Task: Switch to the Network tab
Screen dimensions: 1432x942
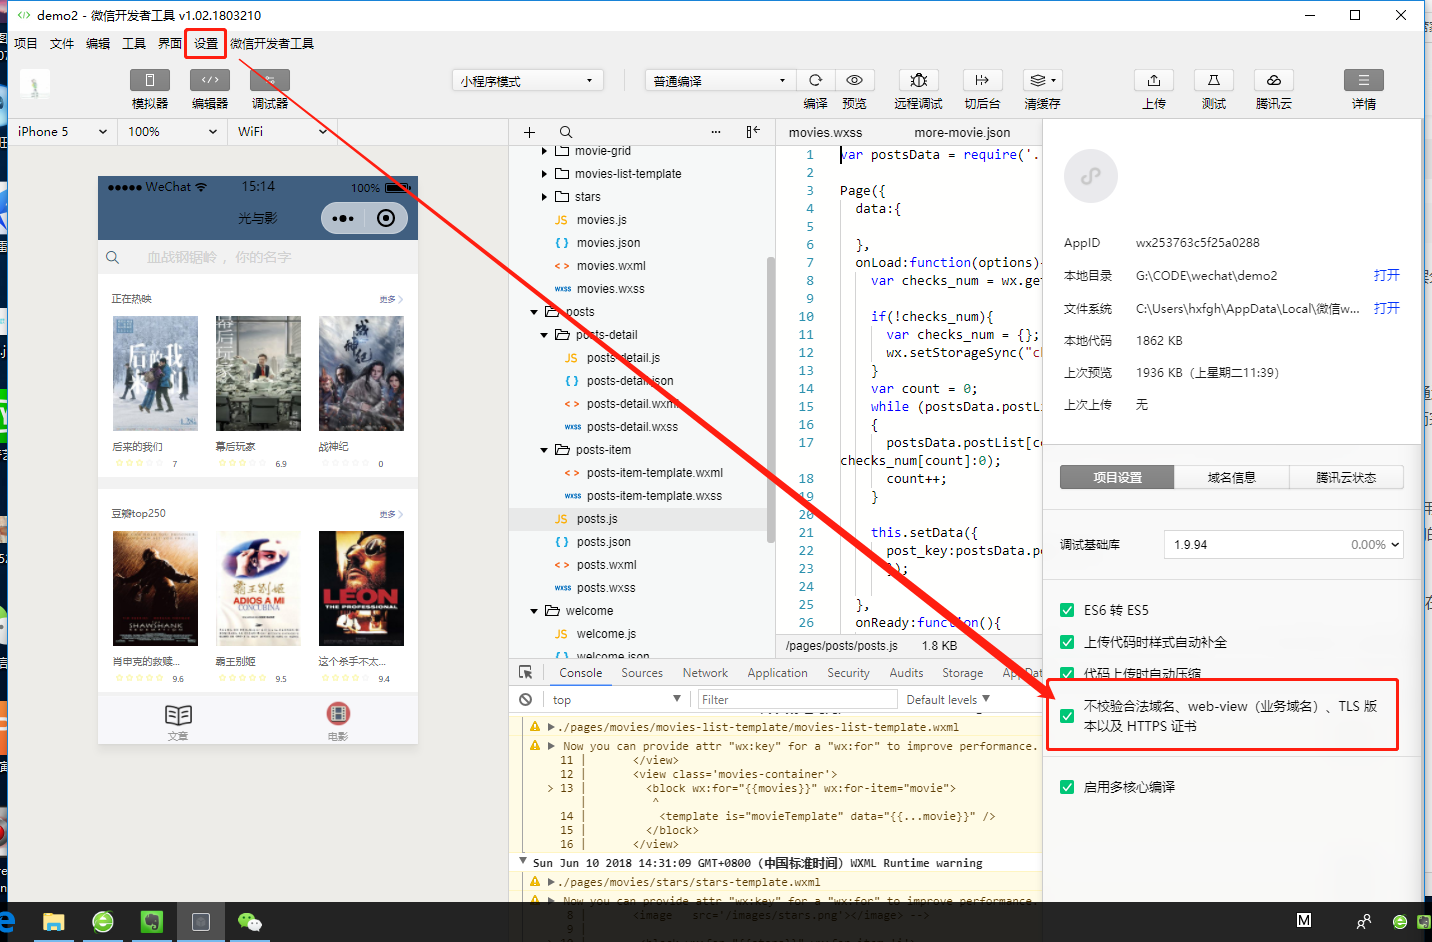Action: [705, 673]
